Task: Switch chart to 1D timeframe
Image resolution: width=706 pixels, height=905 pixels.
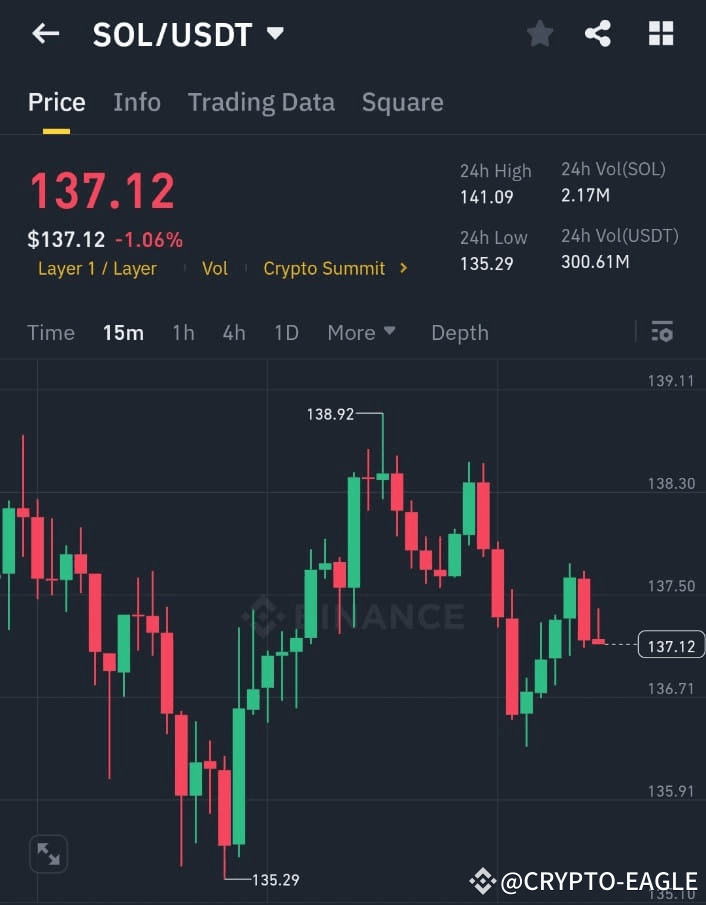Action: pyautogui.click(x=286, y=332)
